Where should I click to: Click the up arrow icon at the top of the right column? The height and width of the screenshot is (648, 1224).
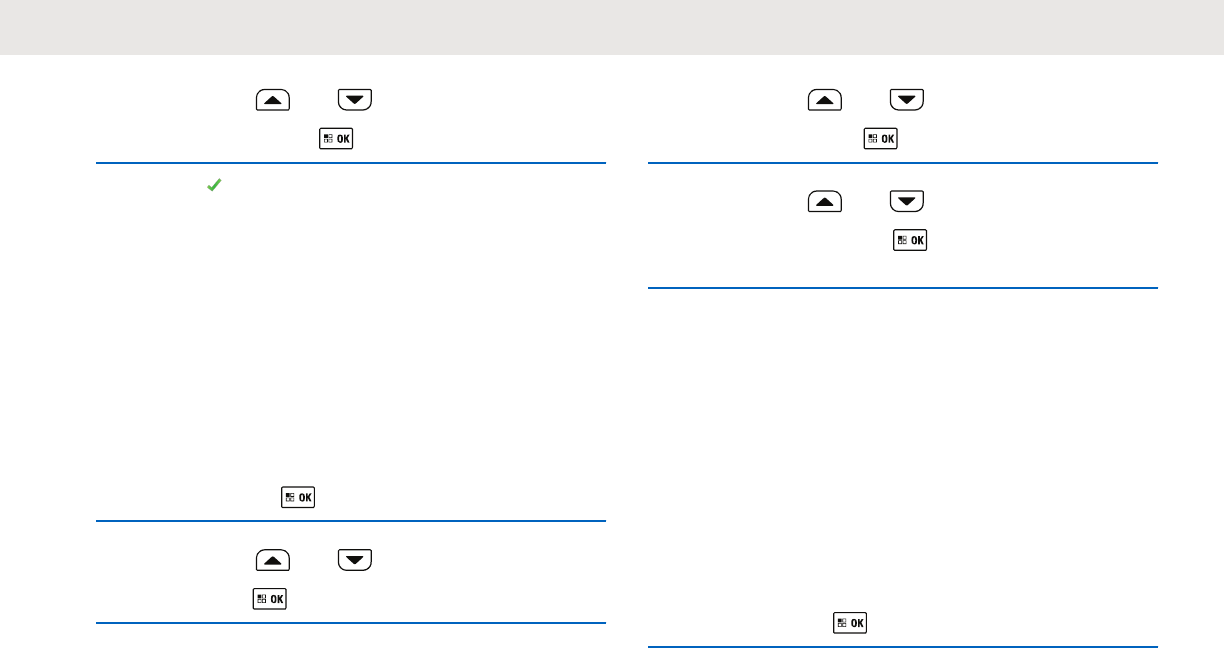click(825, 100)
